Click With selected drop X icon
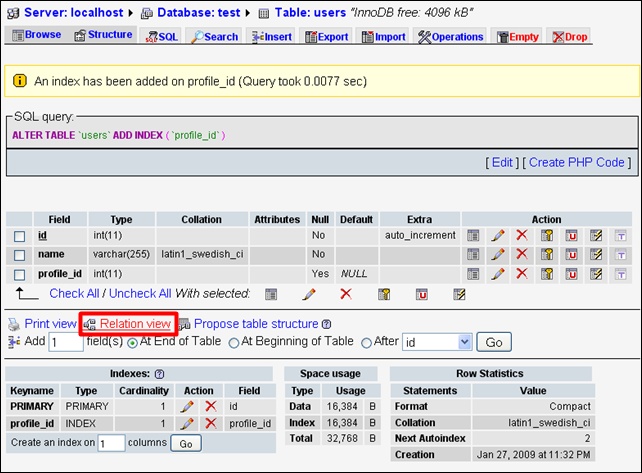Image resolution: width=642 pixels, height=473 pixels. point(346,294)
